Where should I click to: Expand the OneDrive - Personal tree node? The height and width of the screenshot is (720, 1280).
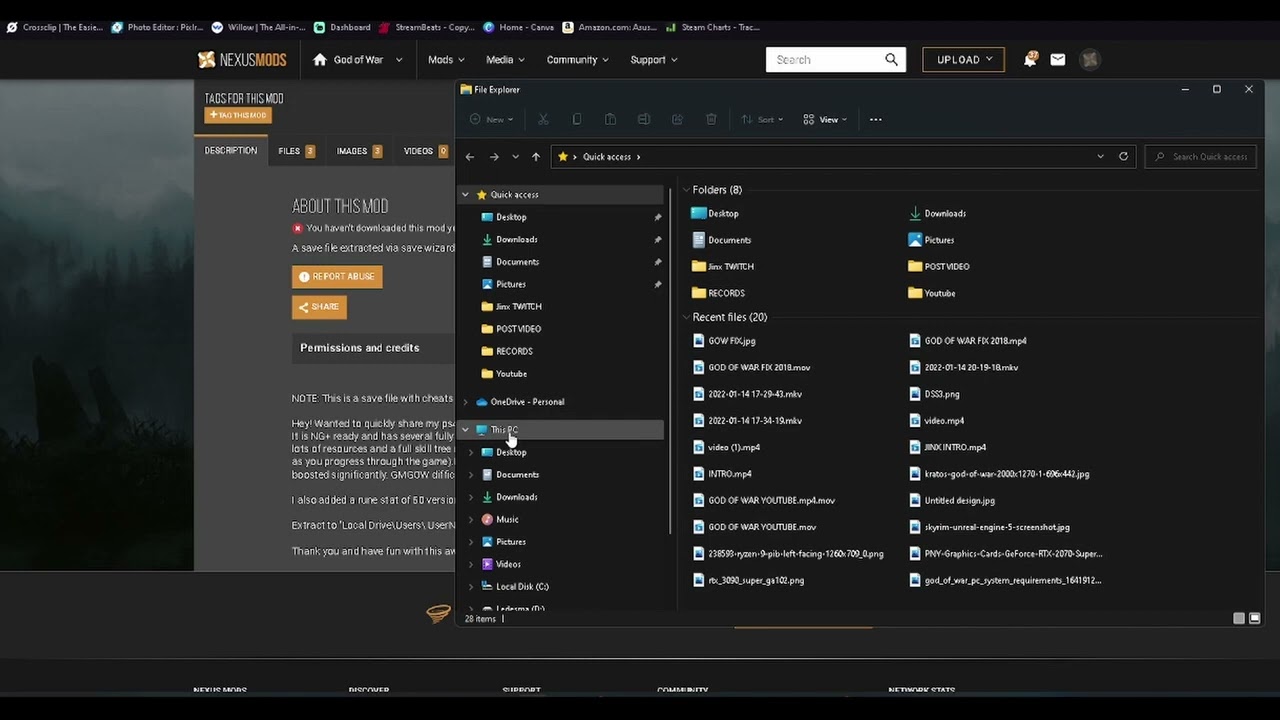(465, 402)
